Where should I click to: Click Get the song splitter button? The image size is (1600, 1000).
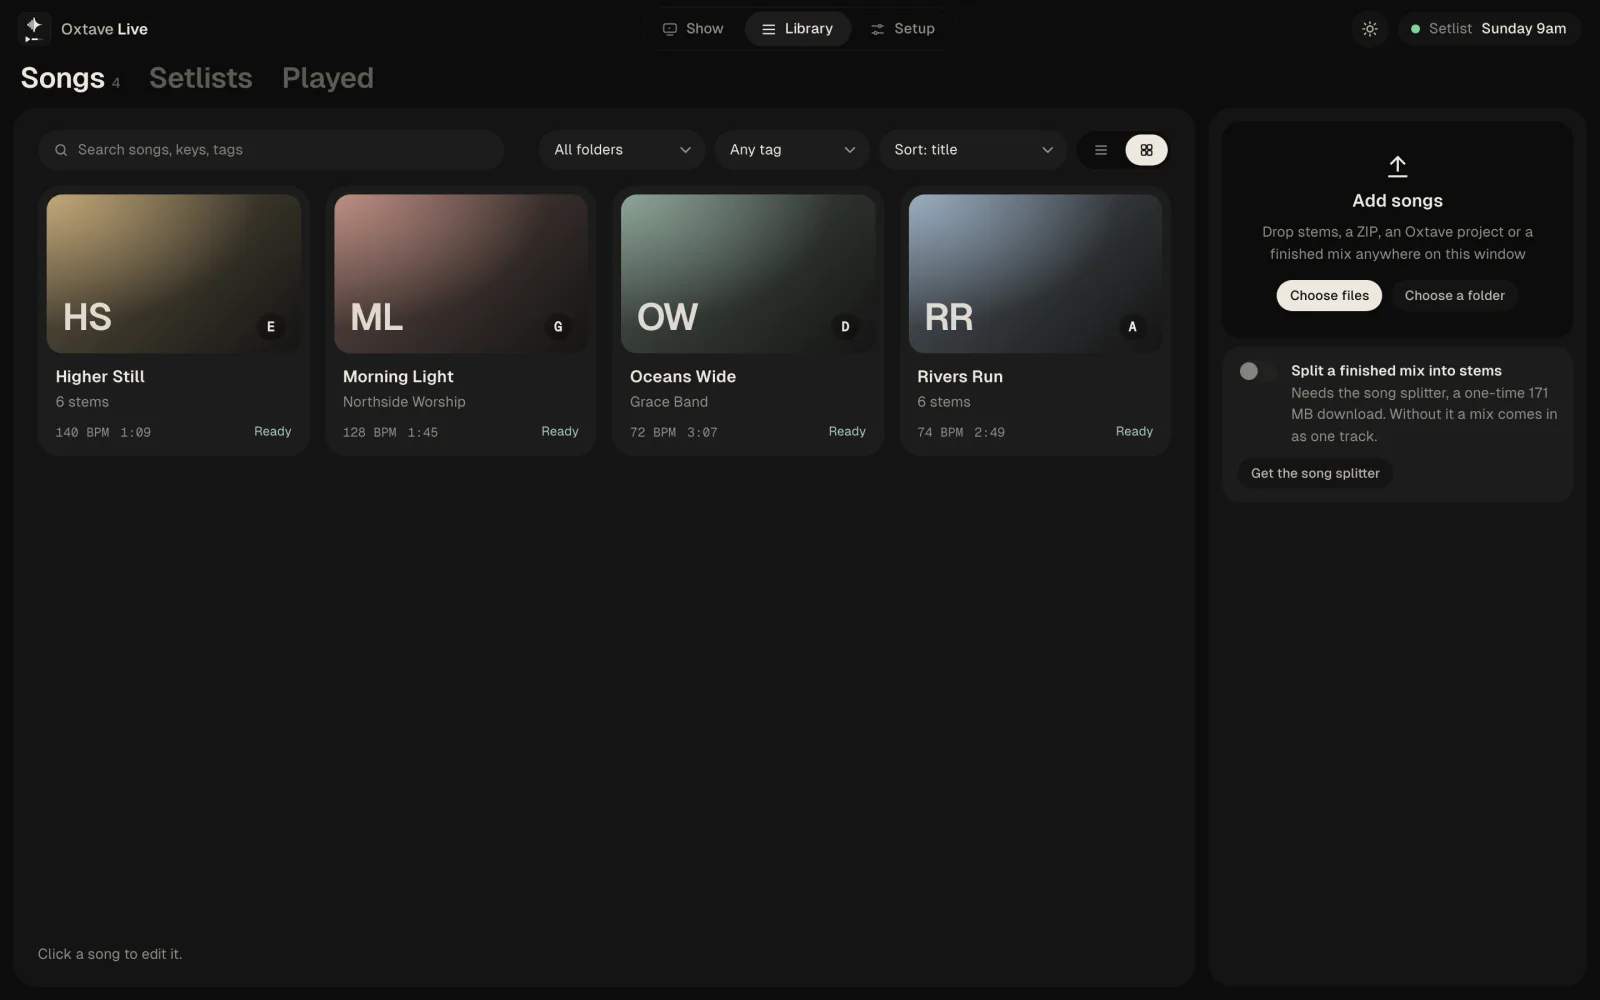point(1315,473)
